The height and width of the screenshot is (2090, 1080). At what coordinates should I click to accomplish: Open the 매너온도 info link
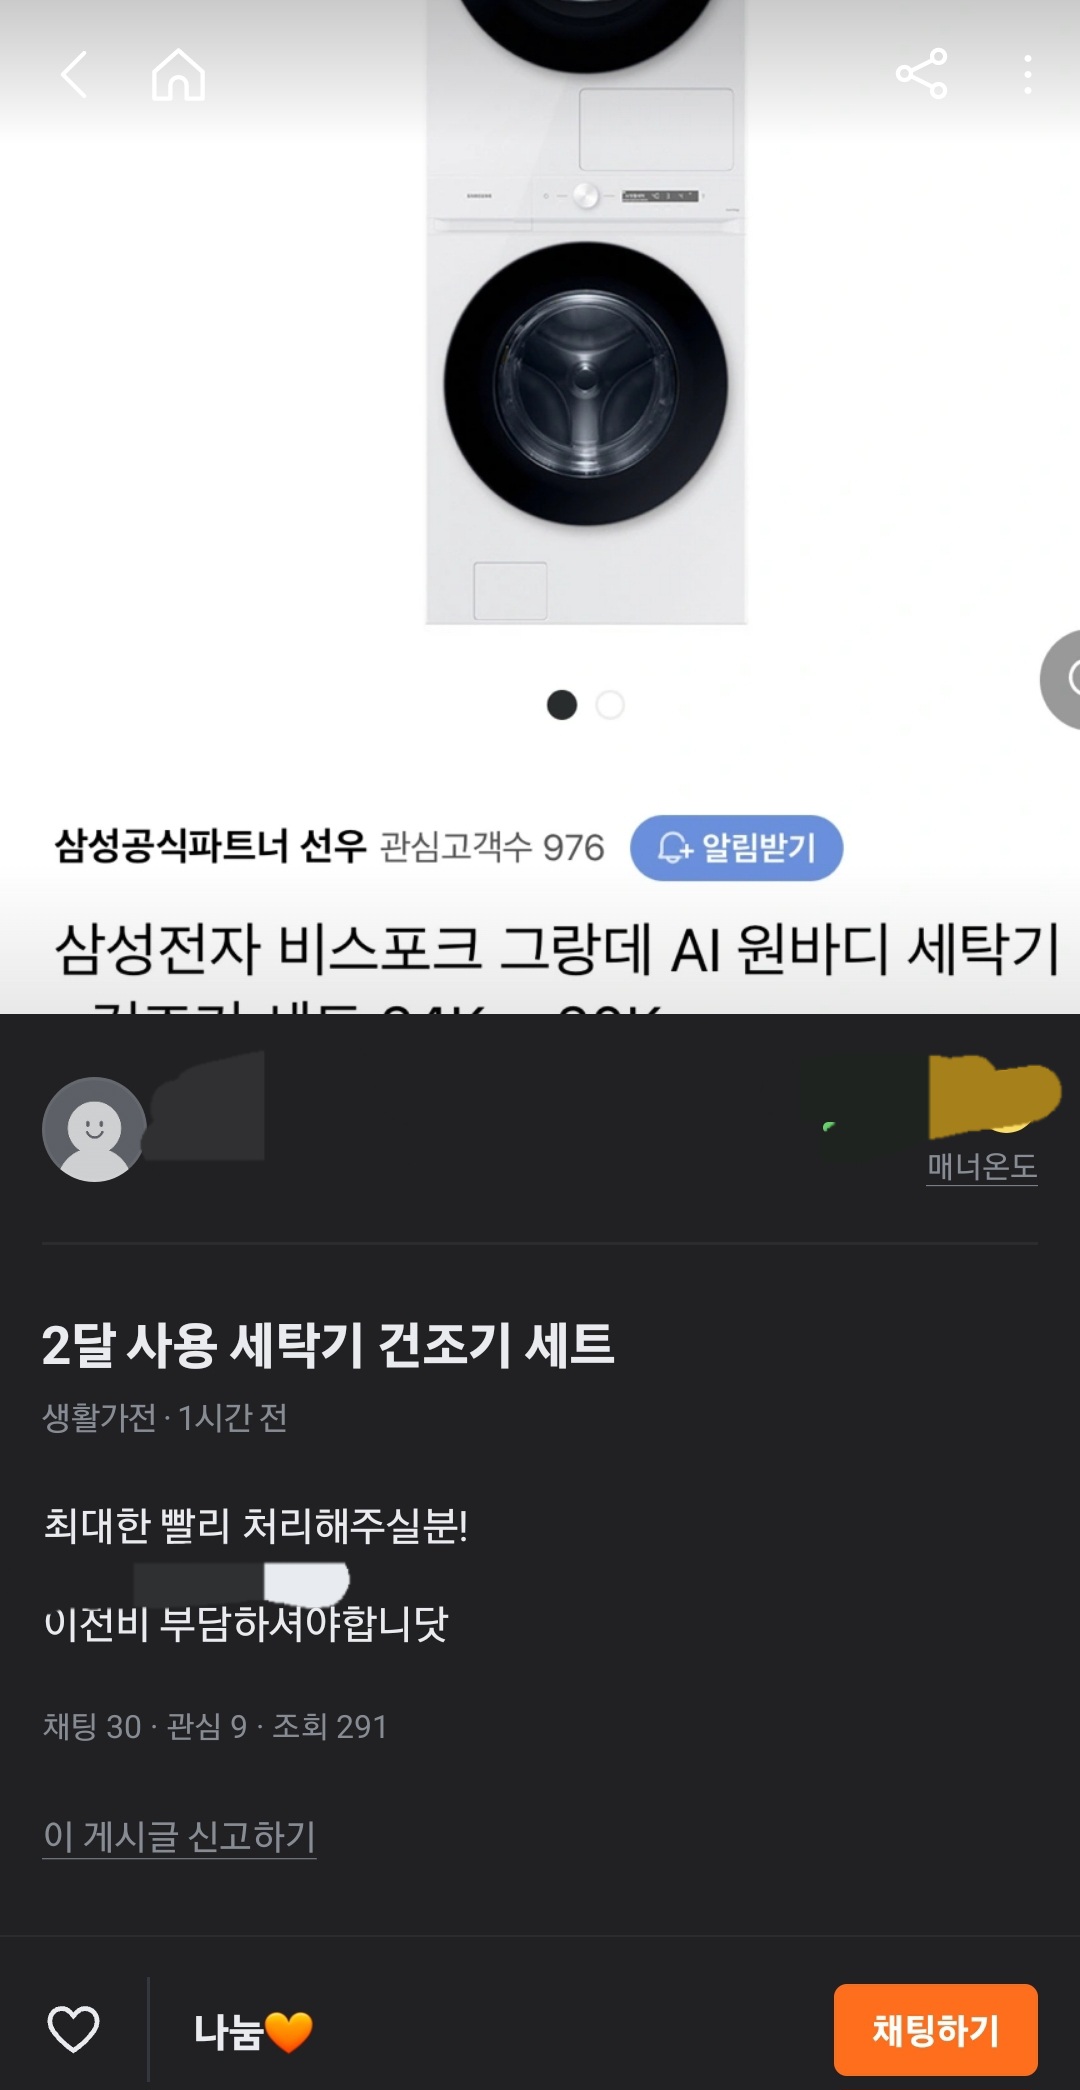click(982, 1166)
